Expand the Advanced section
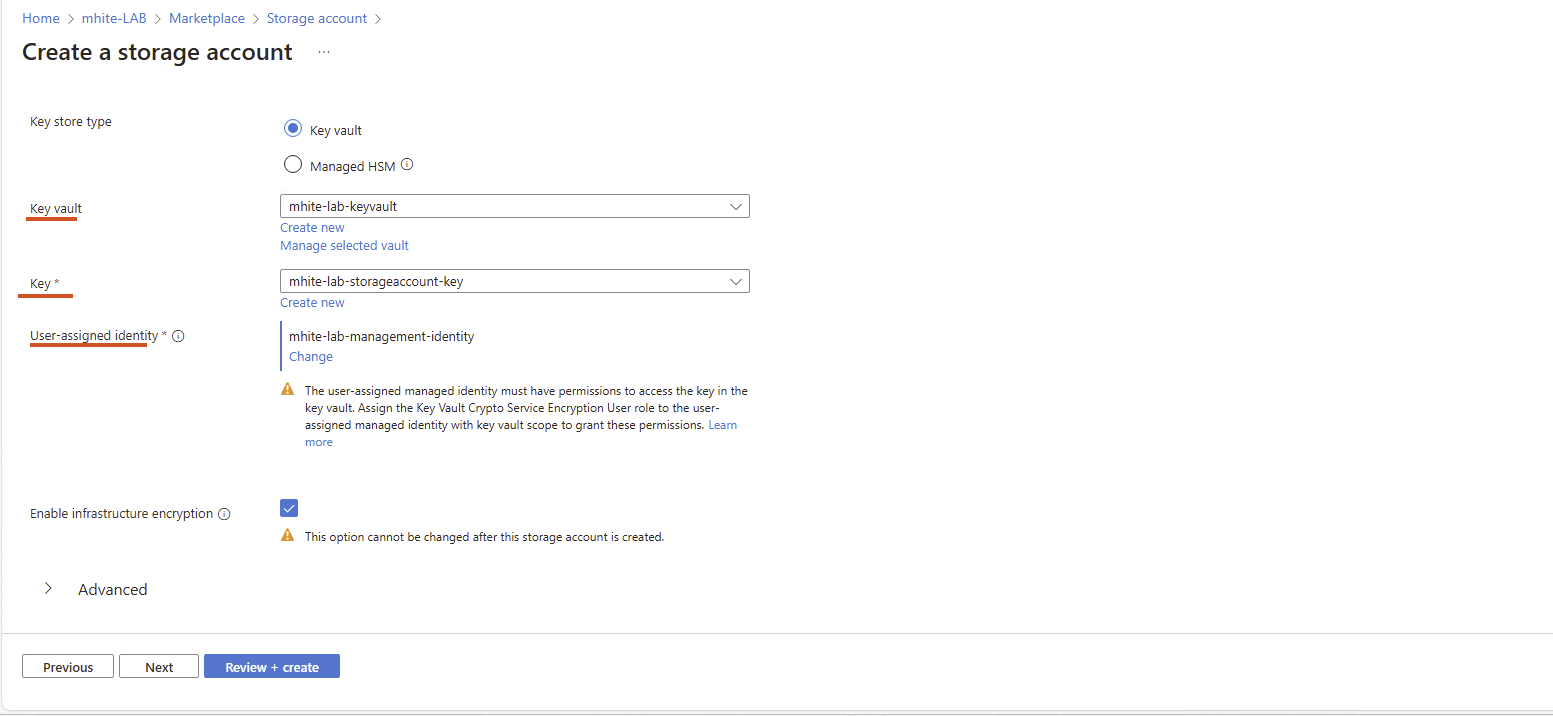The width and height of the screenshot is (1553, 716). (x=48, y=589)
